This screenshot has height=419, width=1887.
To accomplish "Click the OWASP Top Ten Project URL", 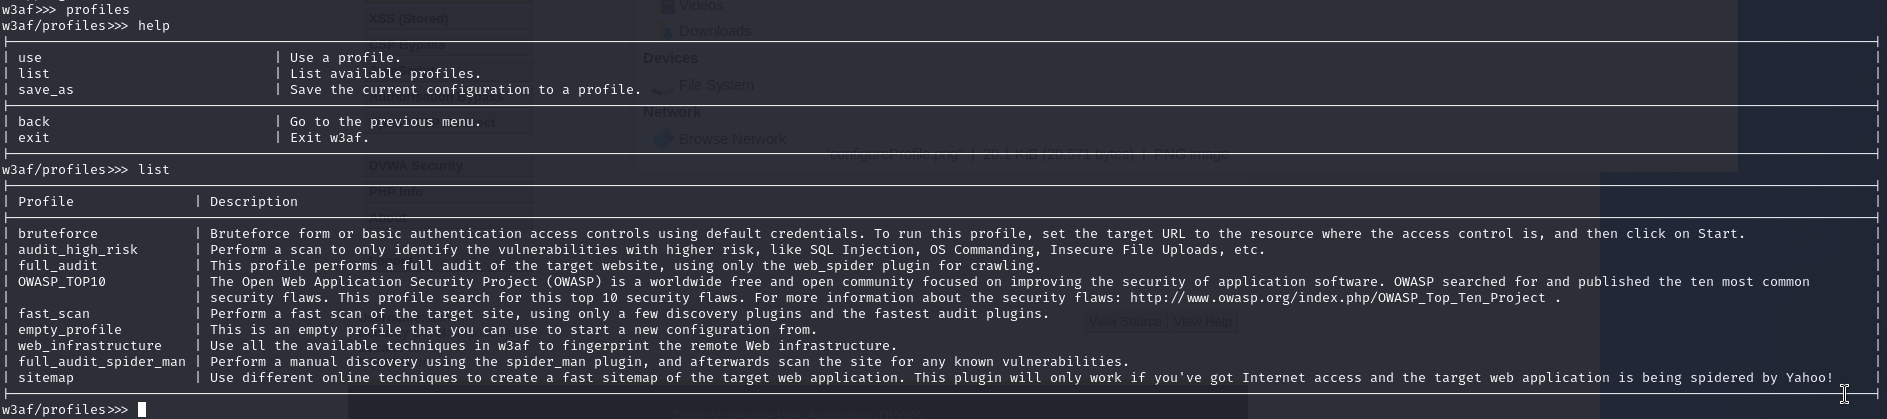I will 1338,298.
